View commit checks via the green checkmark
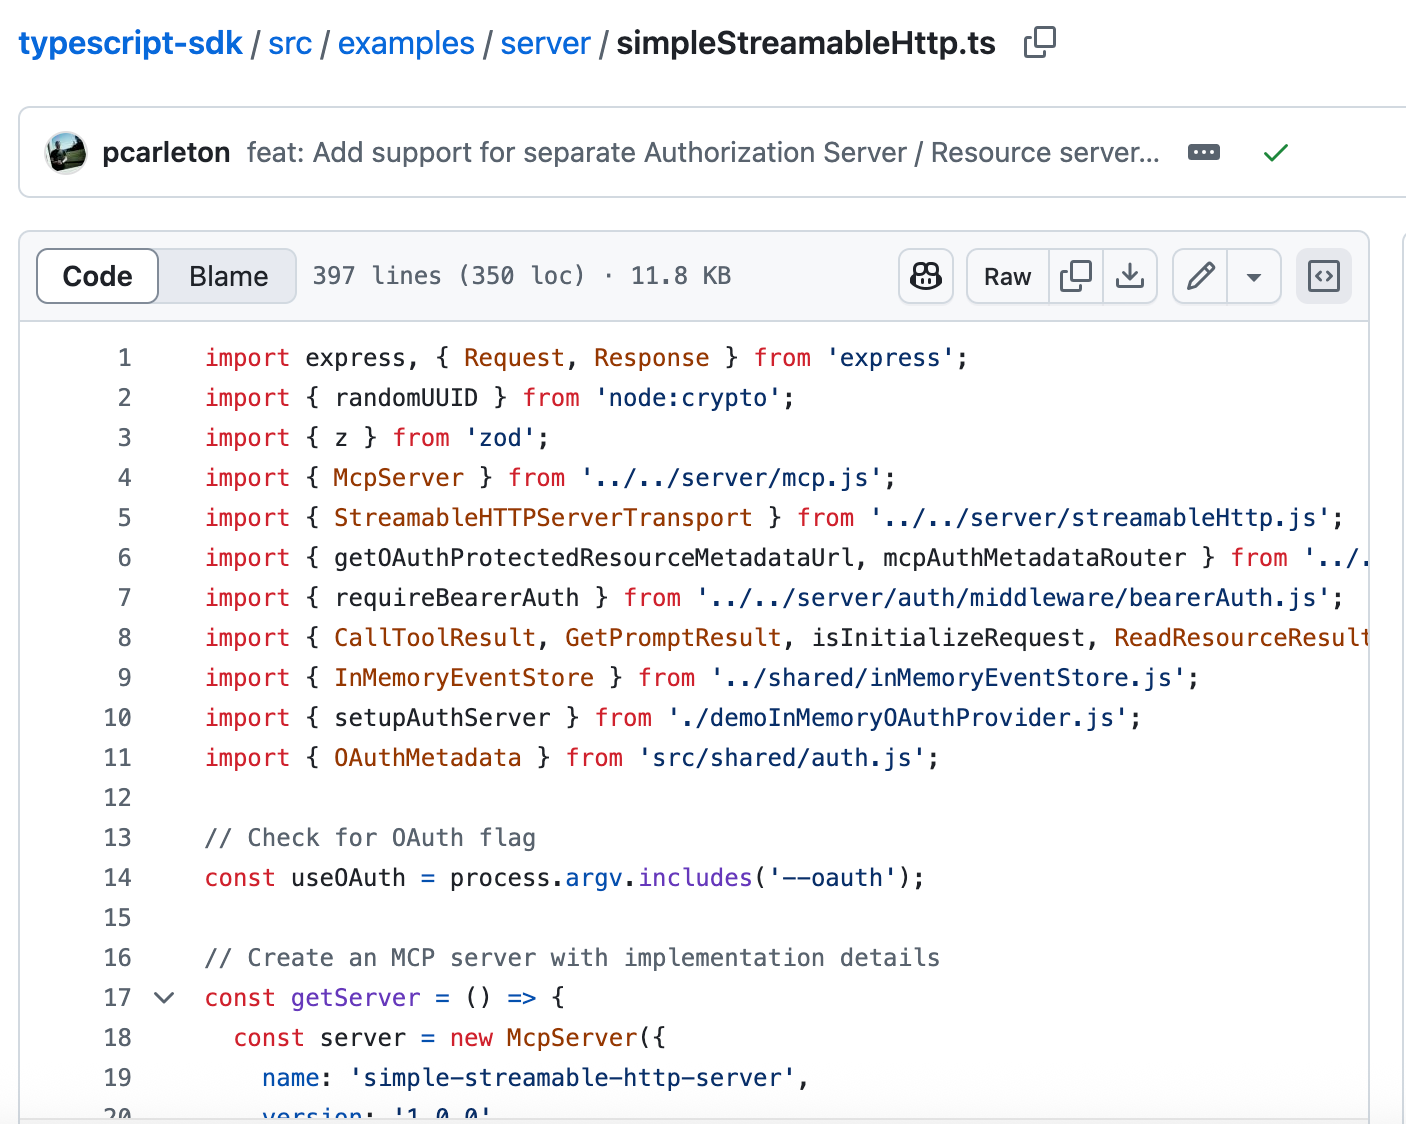Viewport: 1406px width, 1124px height. click(x=1275, y=152)
